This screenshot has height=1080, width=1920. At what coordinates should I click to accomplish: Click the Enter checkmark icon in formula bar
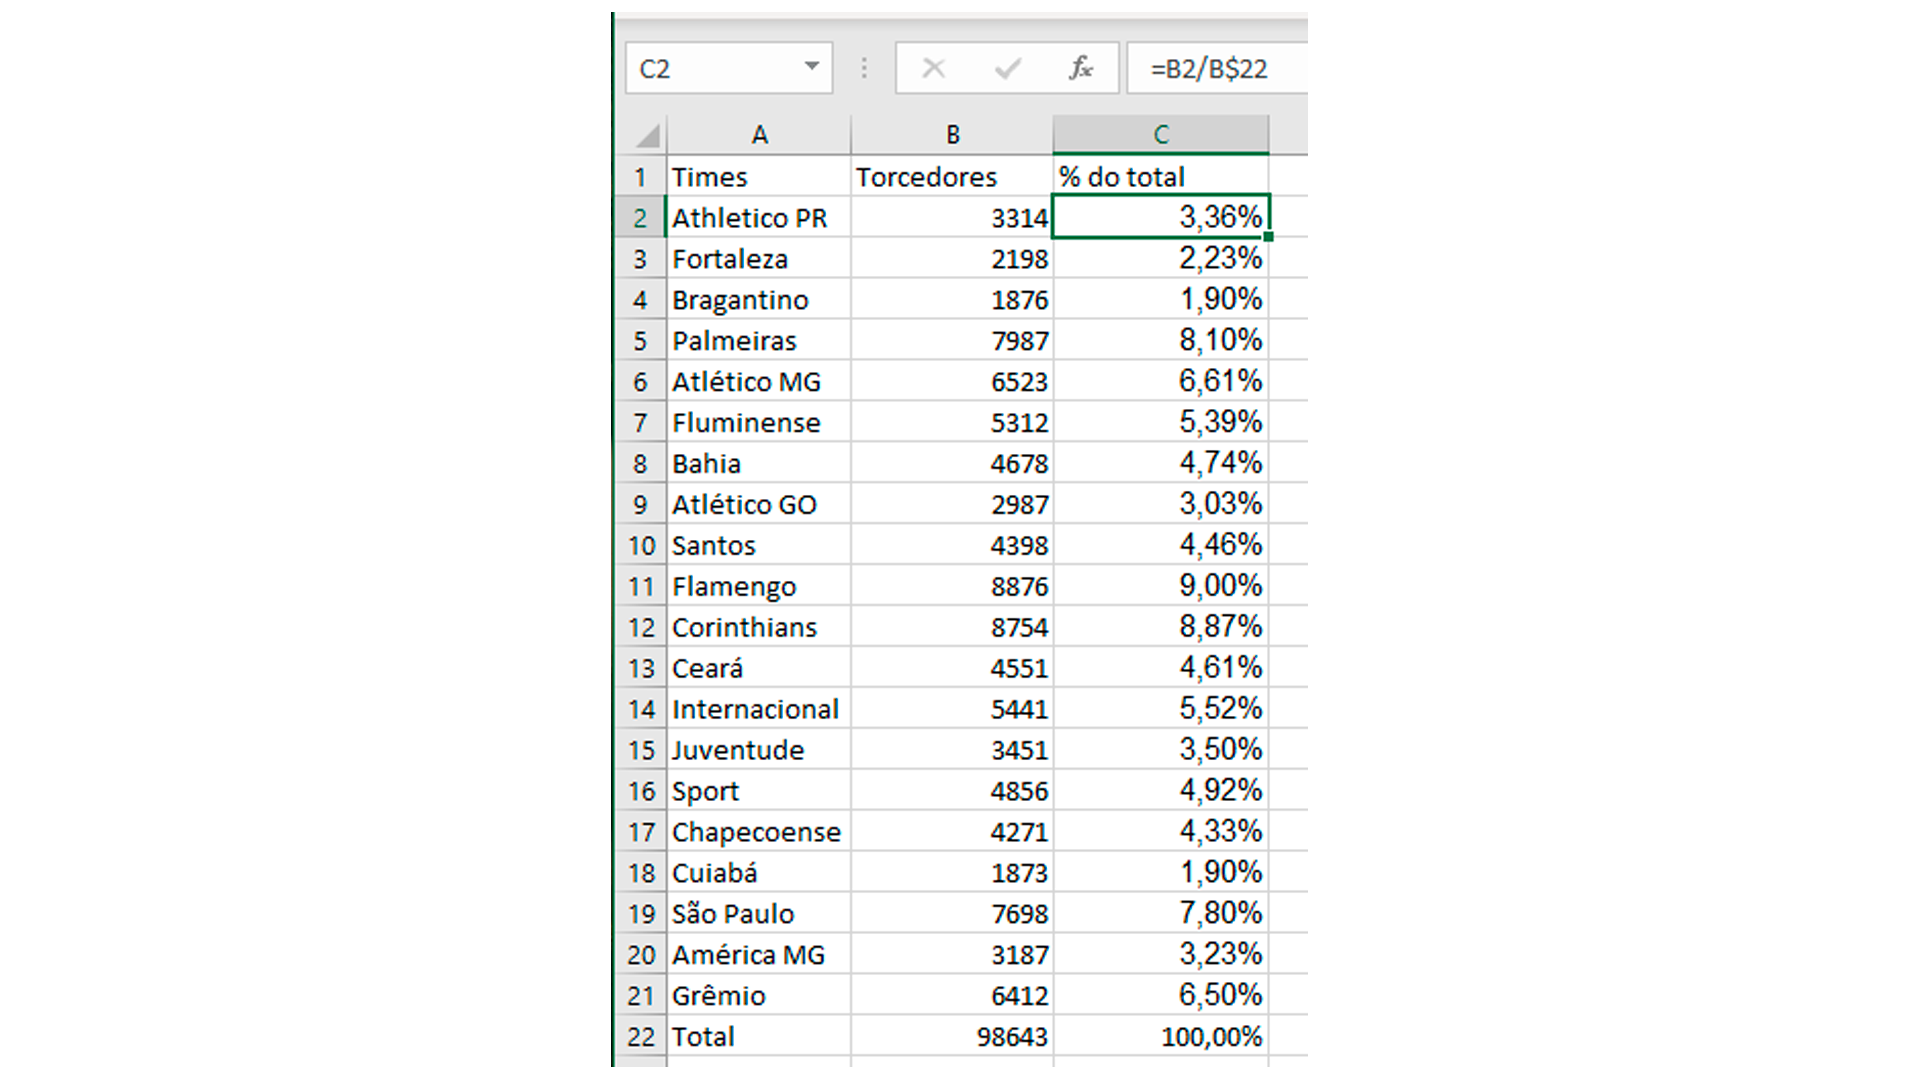pos(1007,68)
